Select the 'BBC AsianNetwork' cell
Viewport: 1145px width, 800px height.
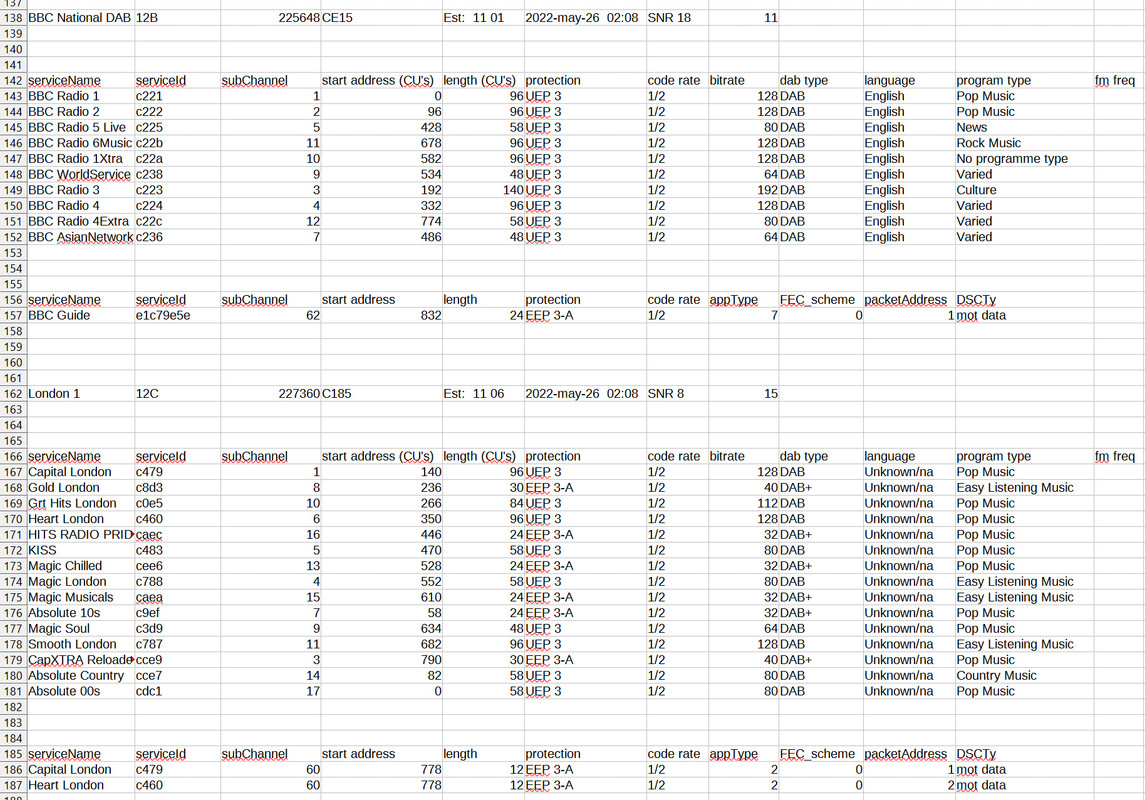[x=80, y=238]
